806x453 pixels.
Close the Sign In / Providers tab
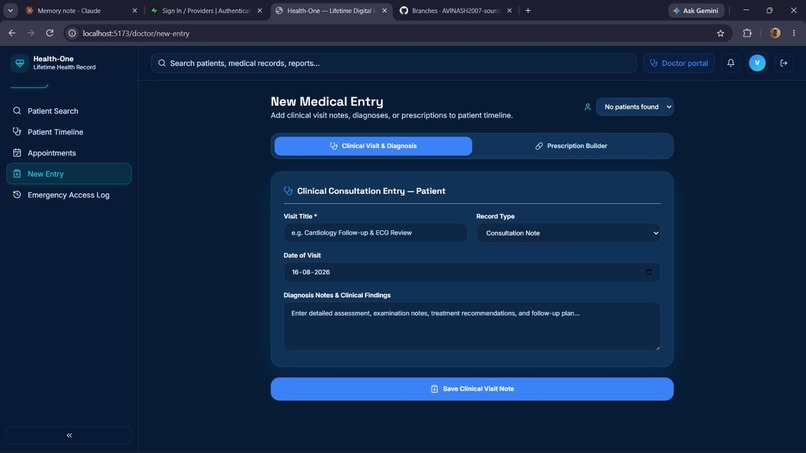(x=260, y=10)
